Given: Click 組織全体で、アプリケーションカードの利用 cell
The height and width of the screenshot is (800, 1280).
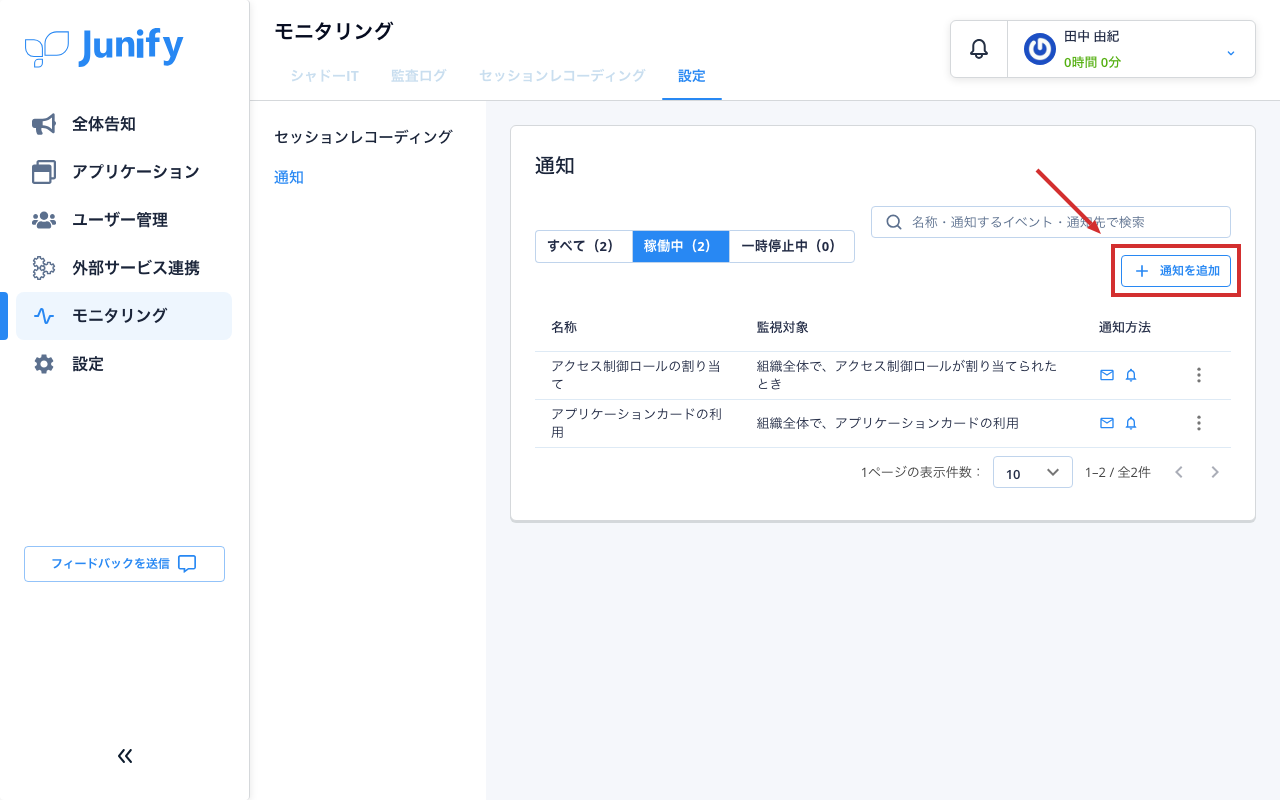Looking at the screenshot, I should click(888, 423).
